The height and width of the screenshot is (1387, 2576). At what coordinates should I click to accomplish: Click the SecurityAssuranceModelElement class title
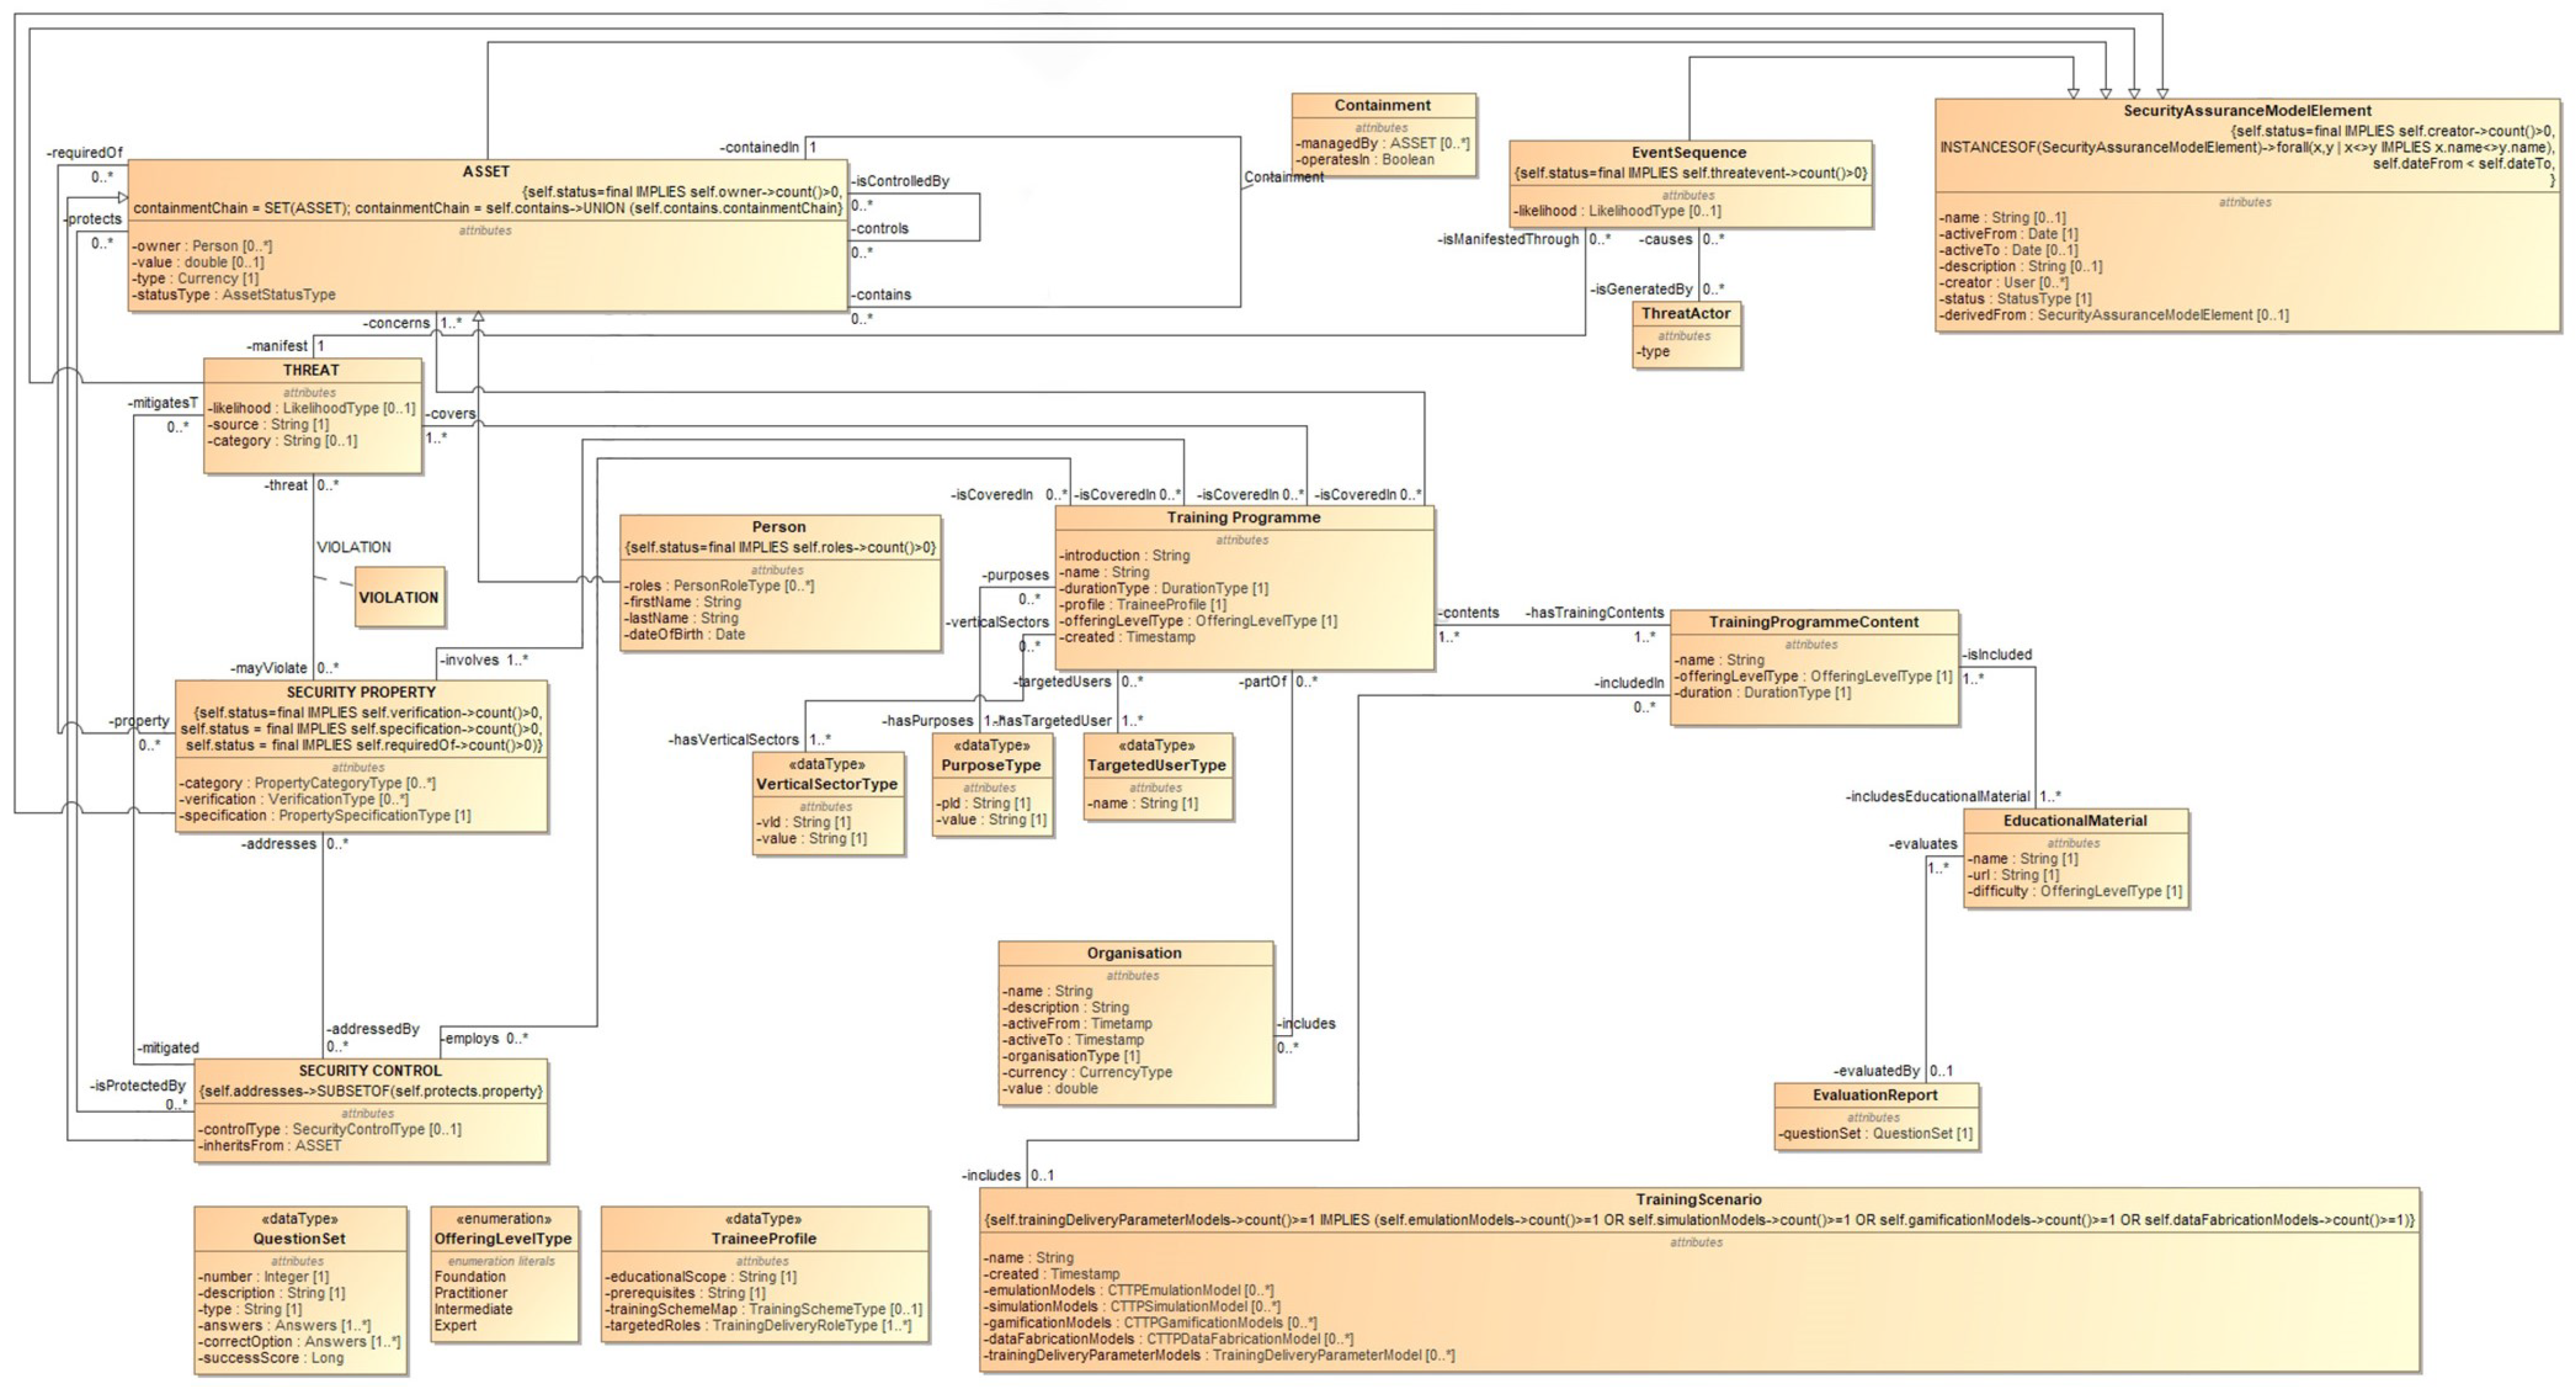click(x=2246, y=110)
